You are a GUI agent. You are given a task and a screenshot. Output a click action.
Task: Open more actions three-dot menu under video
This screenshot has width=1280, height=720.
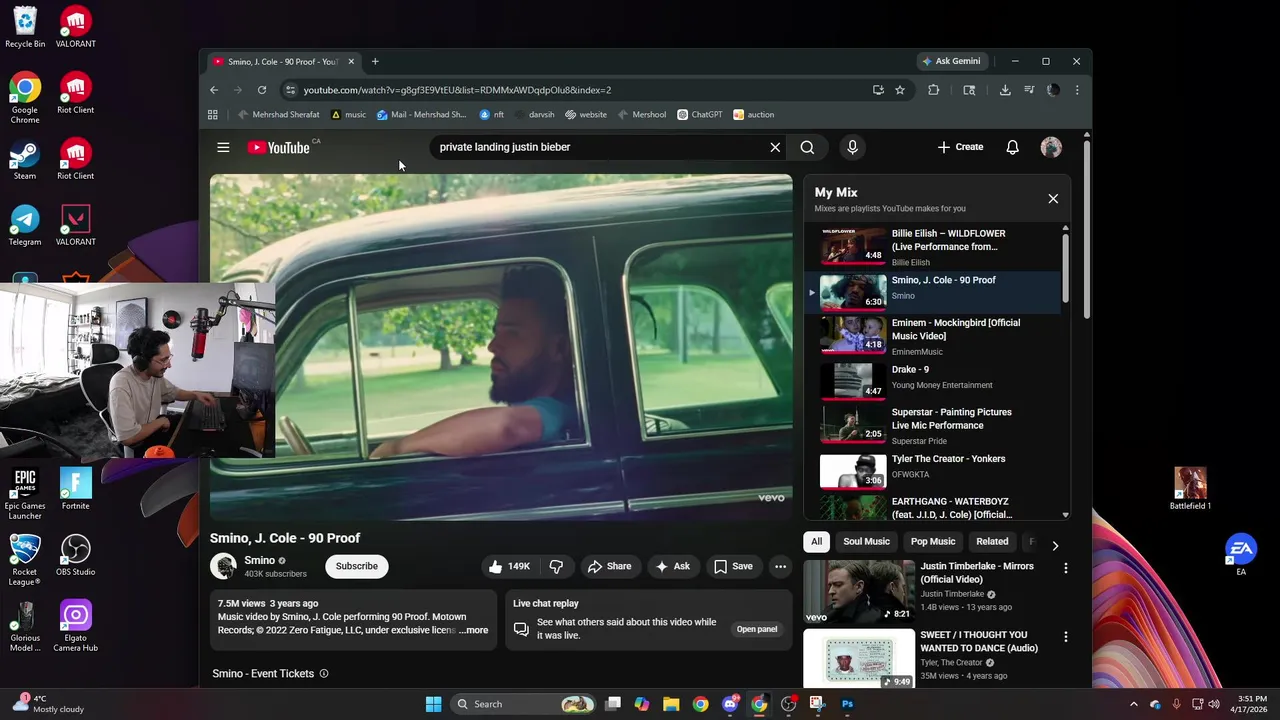780,566
